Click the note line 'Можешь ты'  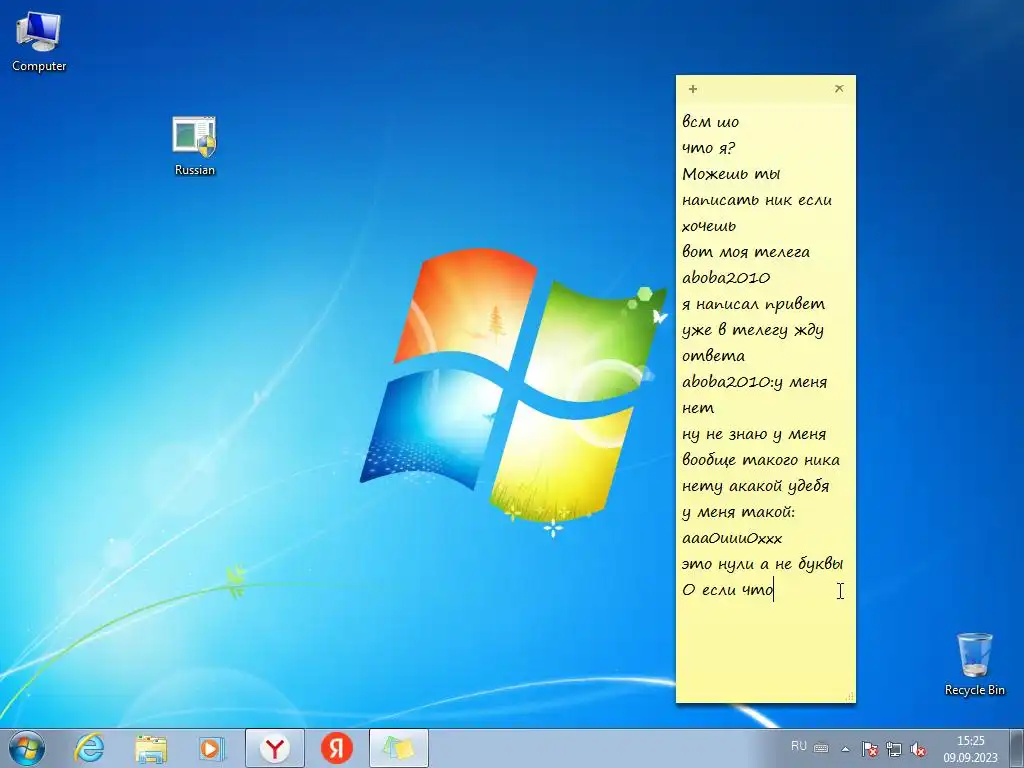pyautogui.click(x=731, y=174)
